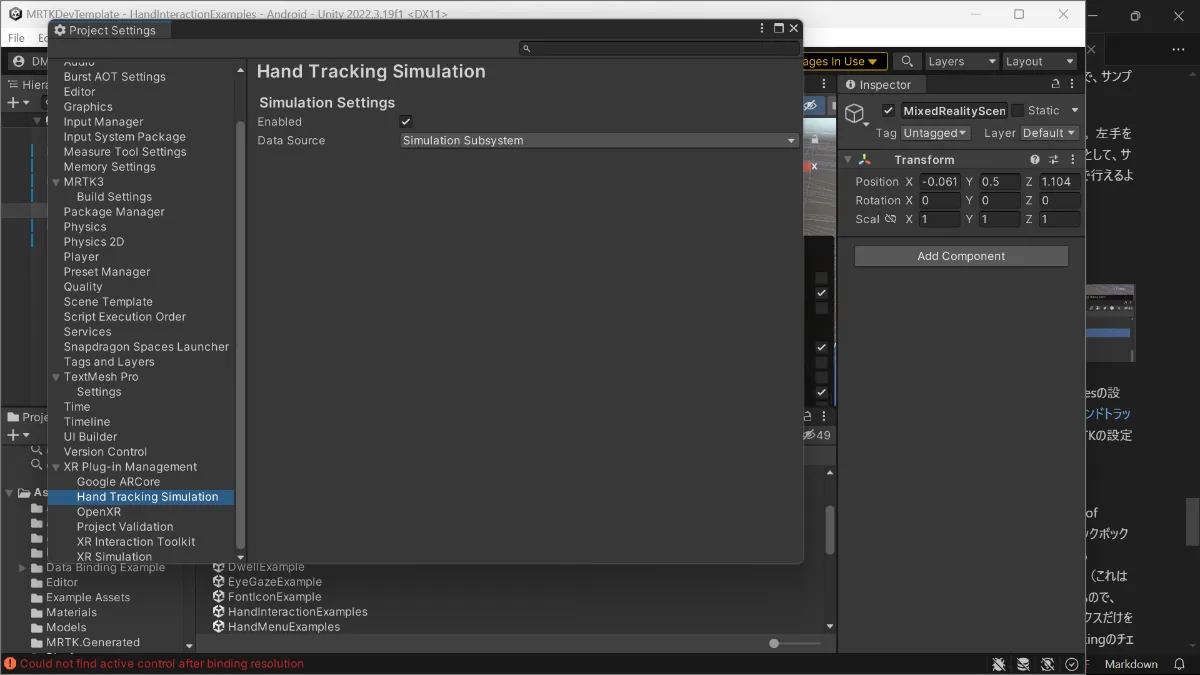Open Transform component three-dot menu
This screenshot has height=675, width=1200.
1073,160
